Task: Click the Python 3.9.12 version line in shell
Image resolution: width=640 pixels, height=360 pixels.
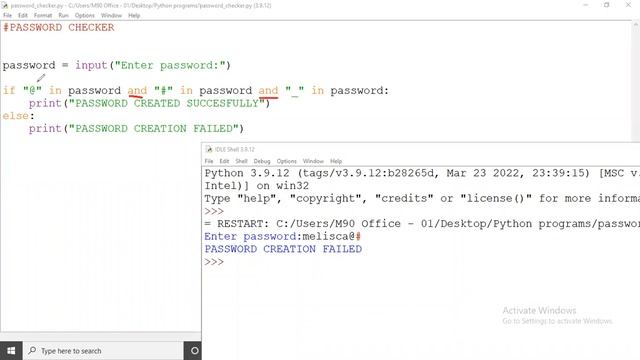Action: coord(422,173)
